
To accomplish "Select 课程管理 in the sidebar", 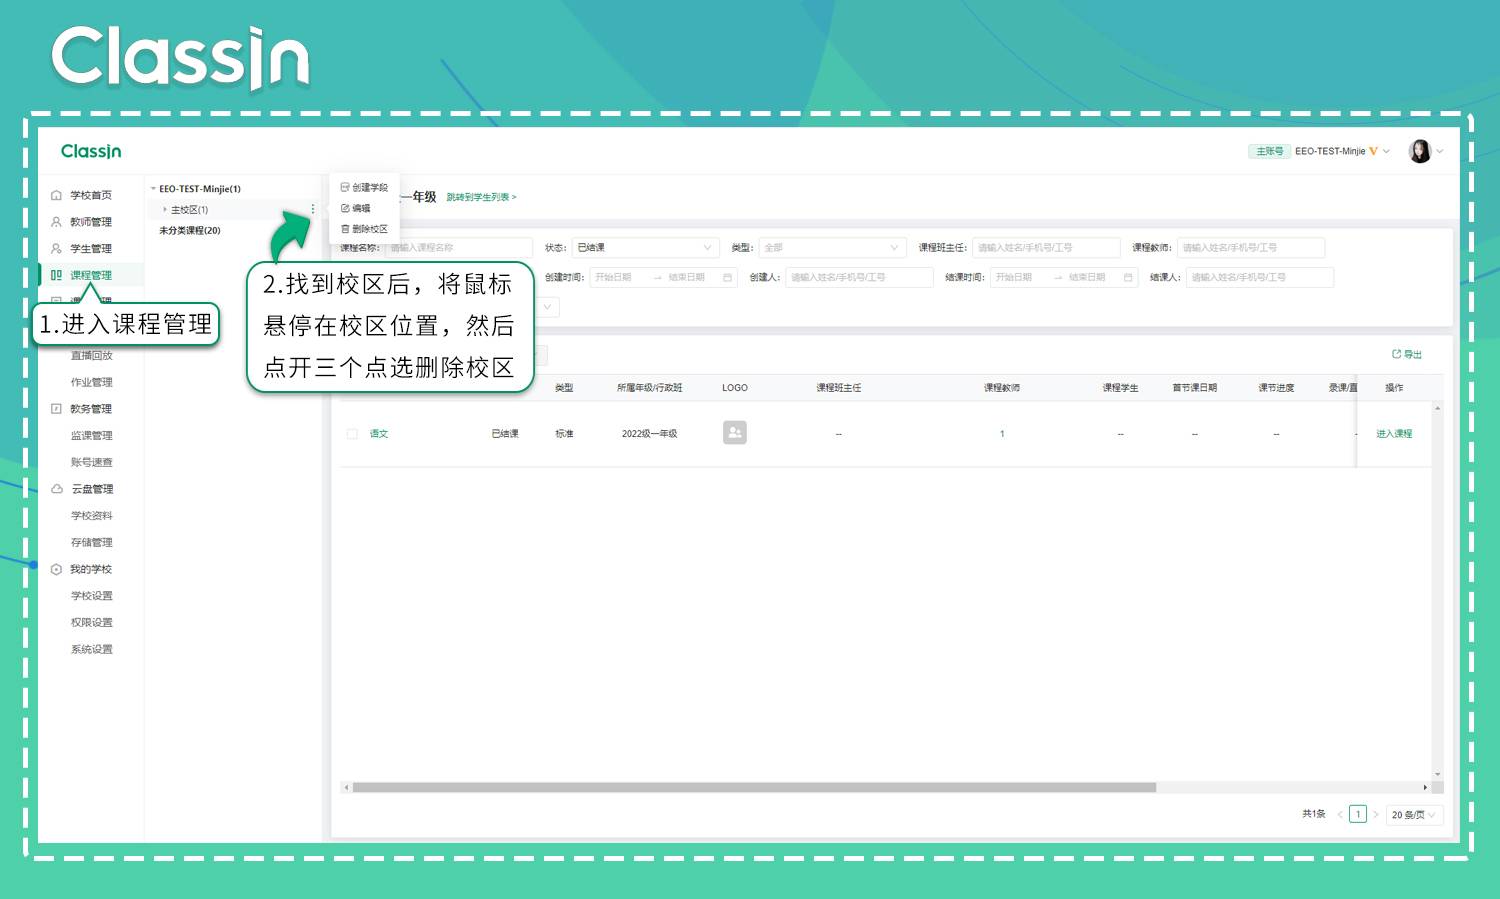I will pos(91,275).
